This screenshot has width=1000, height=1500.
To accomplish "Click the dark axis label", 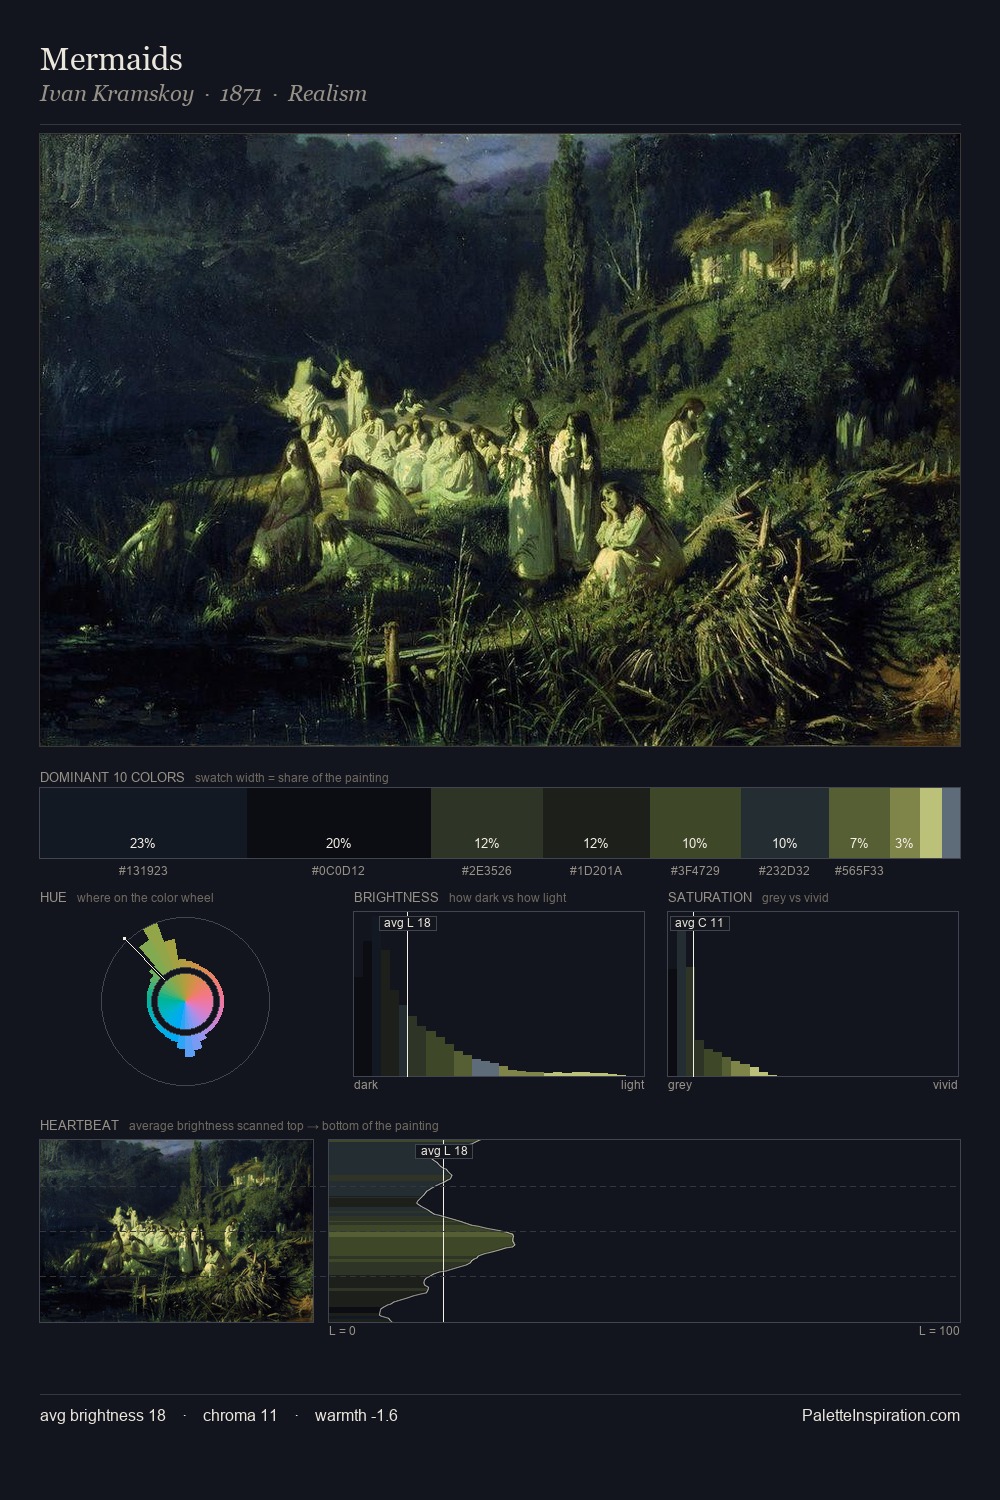I will (x=366, y=1085).
